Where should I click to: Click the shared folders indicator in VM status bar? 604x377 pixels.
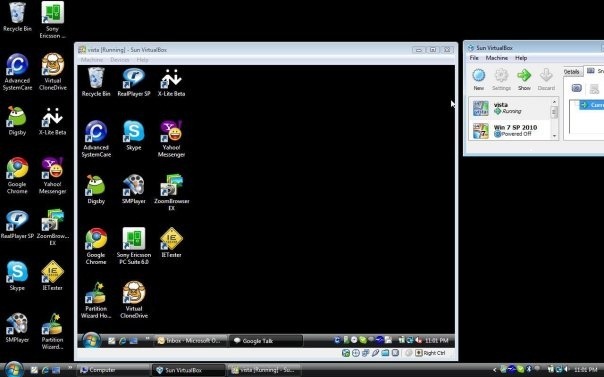(385, 353)
